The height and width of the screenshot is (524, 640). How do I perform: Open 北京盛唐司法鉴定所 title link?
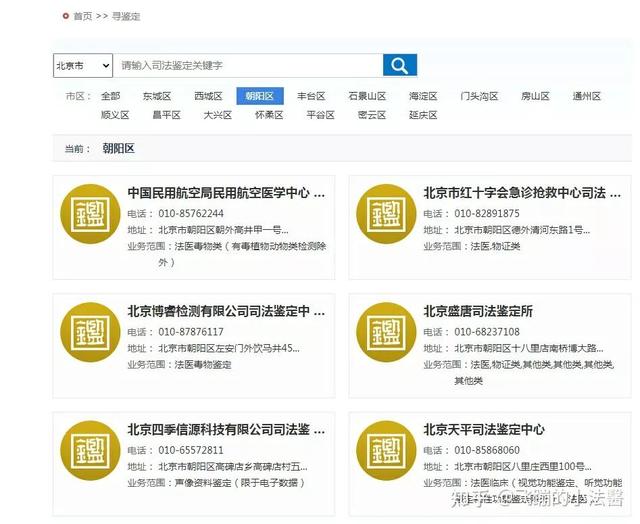tap(476, 311)
